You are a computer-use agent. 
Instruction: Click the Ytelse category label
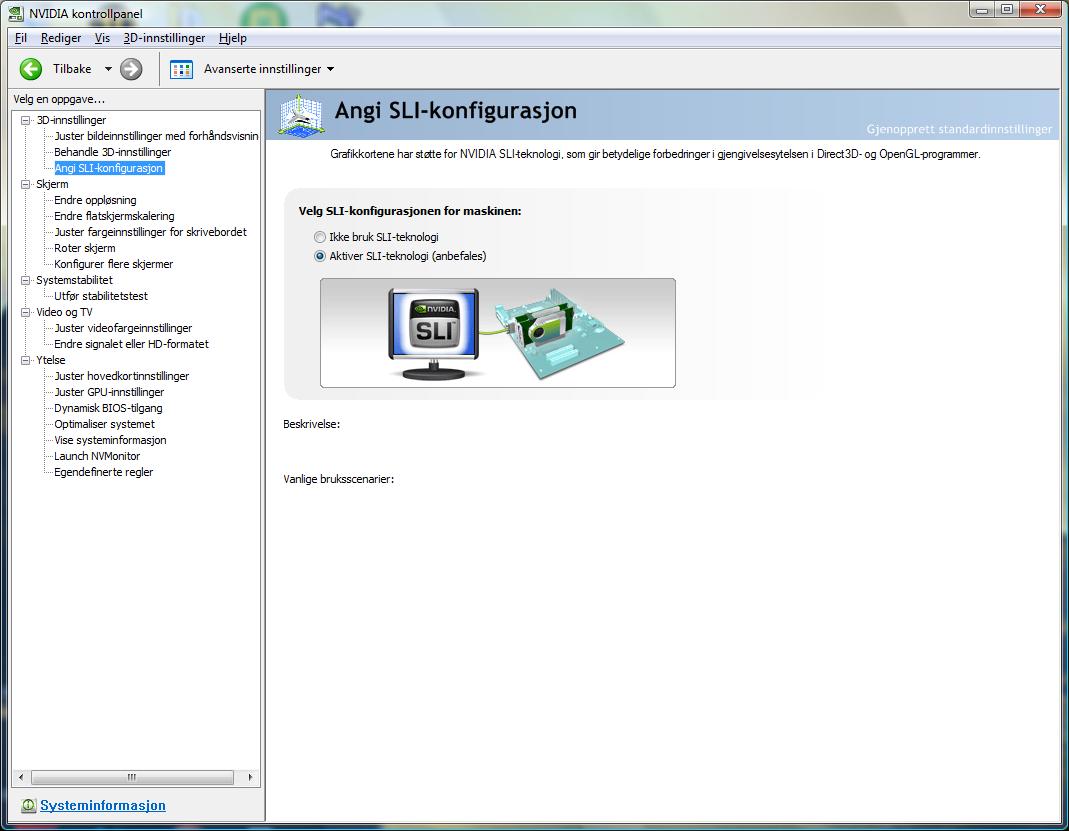51,360
